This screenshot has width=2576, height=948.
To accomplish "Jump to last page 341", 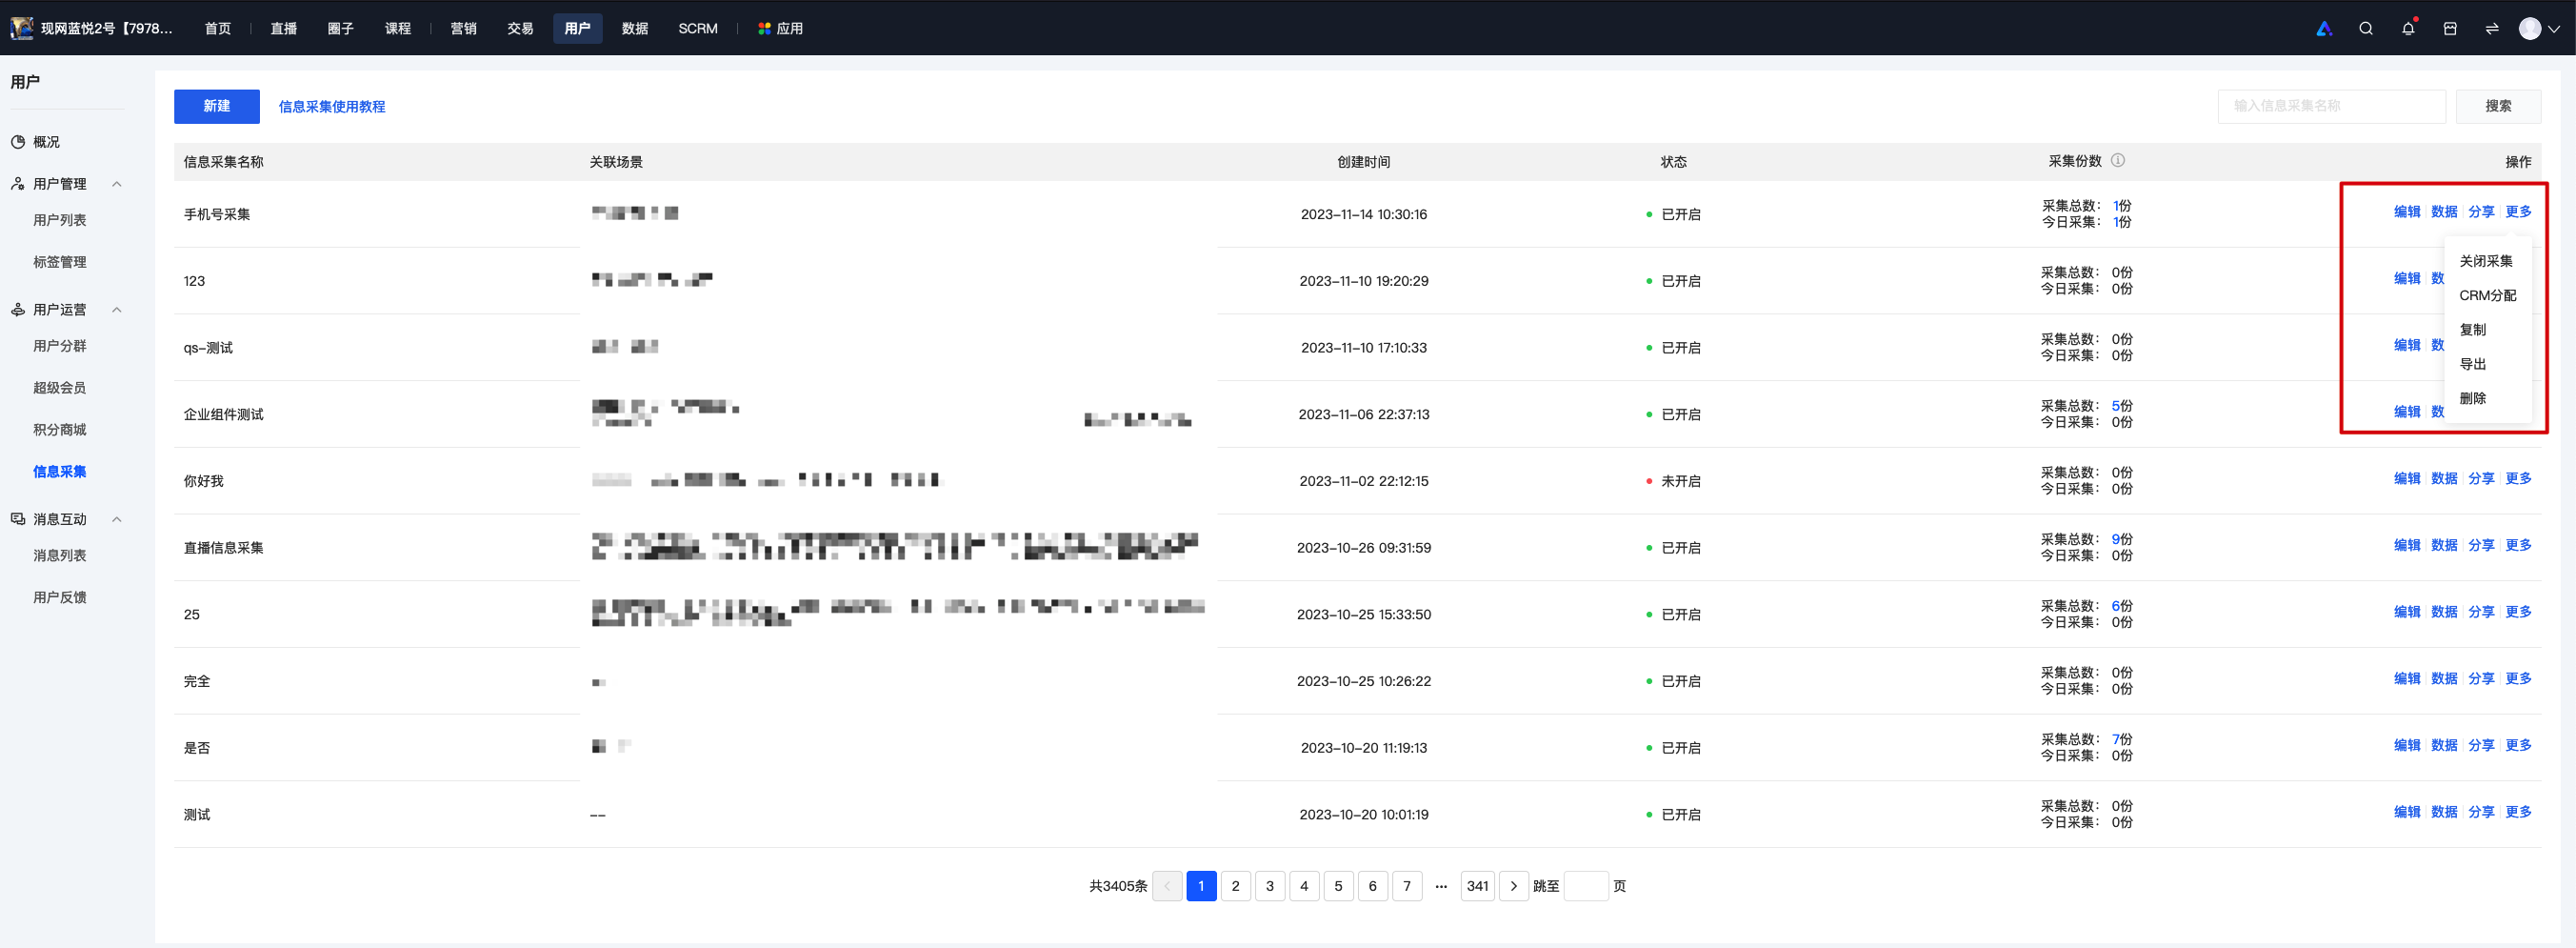I will pyautogui.click(x=1478, y=886).
